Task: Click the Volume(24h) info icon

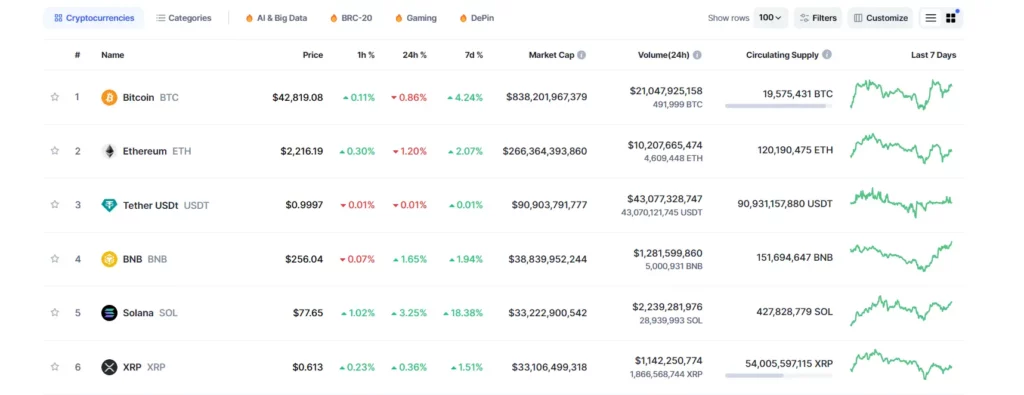Action: pyautogui.click(x=697, y=55)
